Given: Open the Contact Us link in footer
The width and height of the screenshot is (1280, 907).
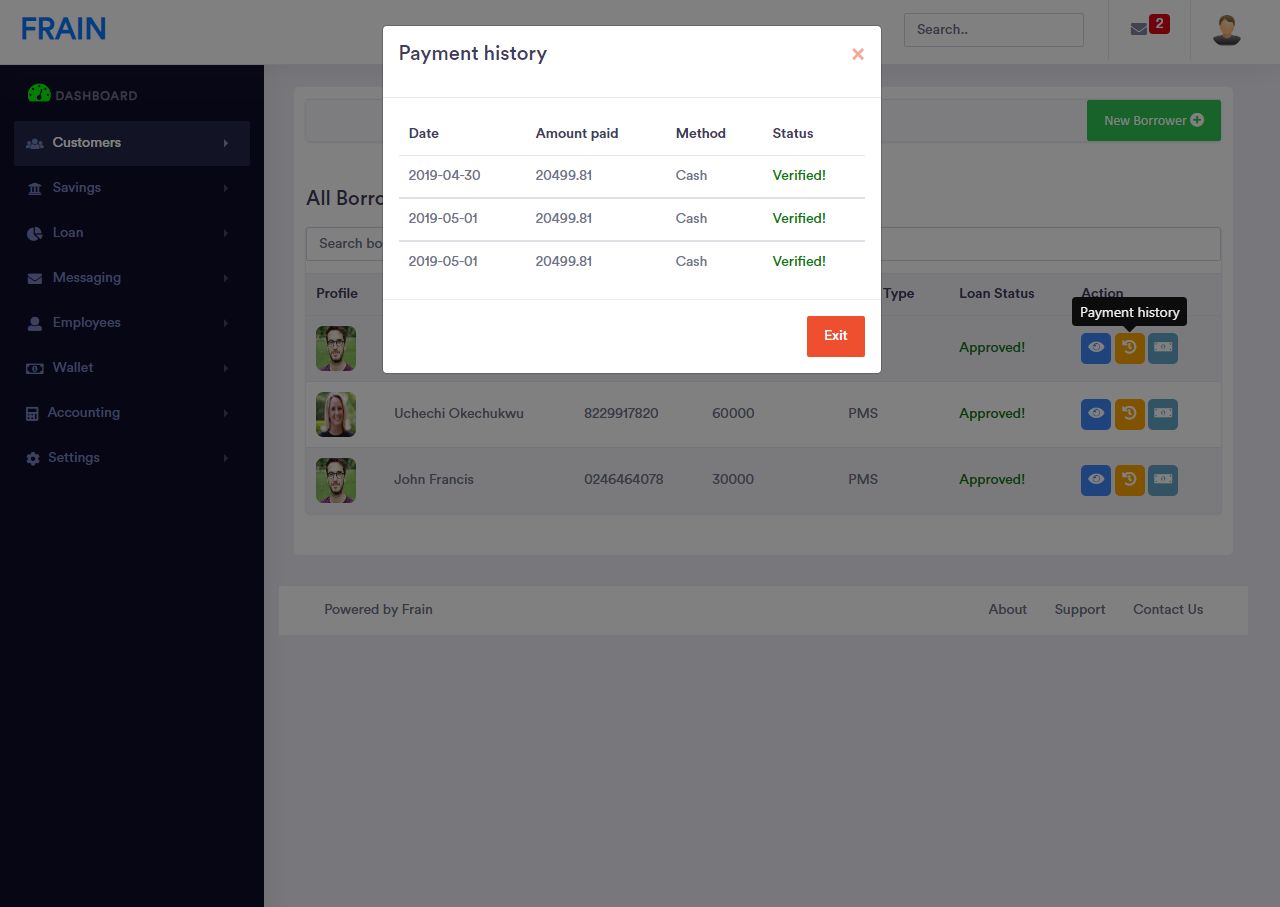Looking at the screenshot, I should [x=1167, y=609].
